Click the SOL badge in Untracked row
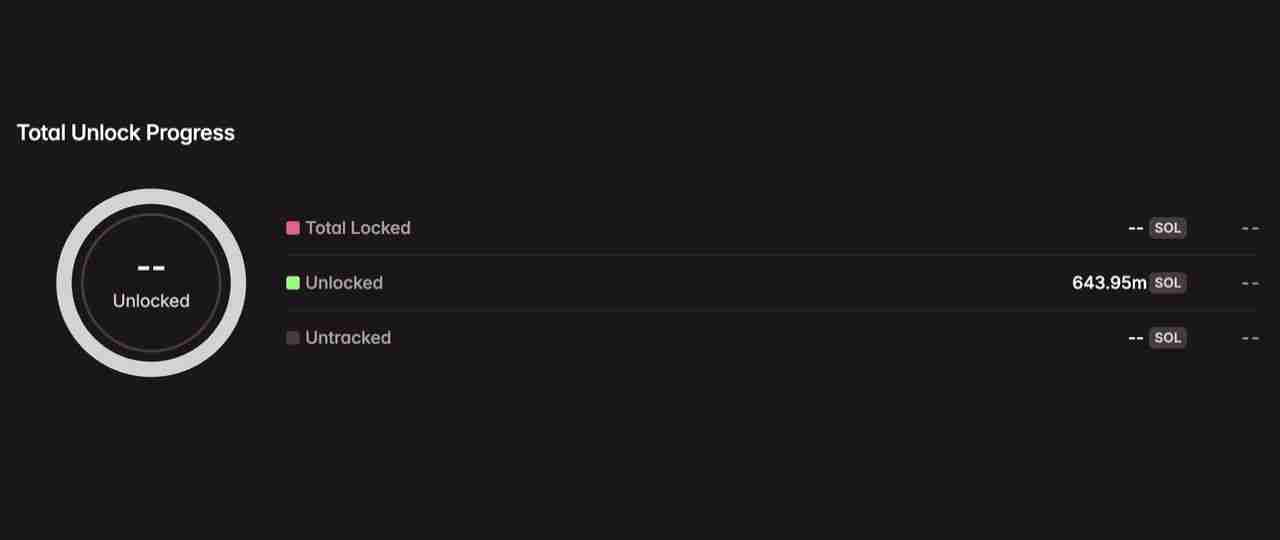 pos(1167,338)
